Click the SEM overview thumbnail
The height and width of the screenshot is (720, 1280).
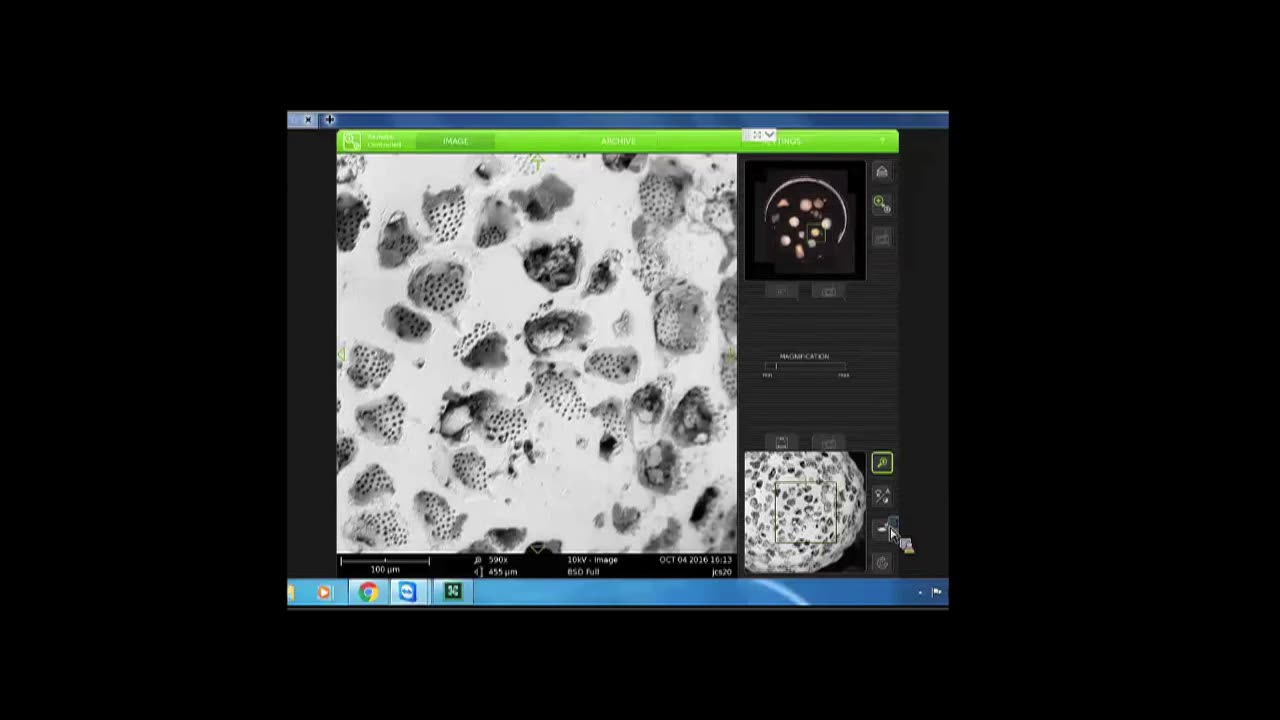point(805,513)
